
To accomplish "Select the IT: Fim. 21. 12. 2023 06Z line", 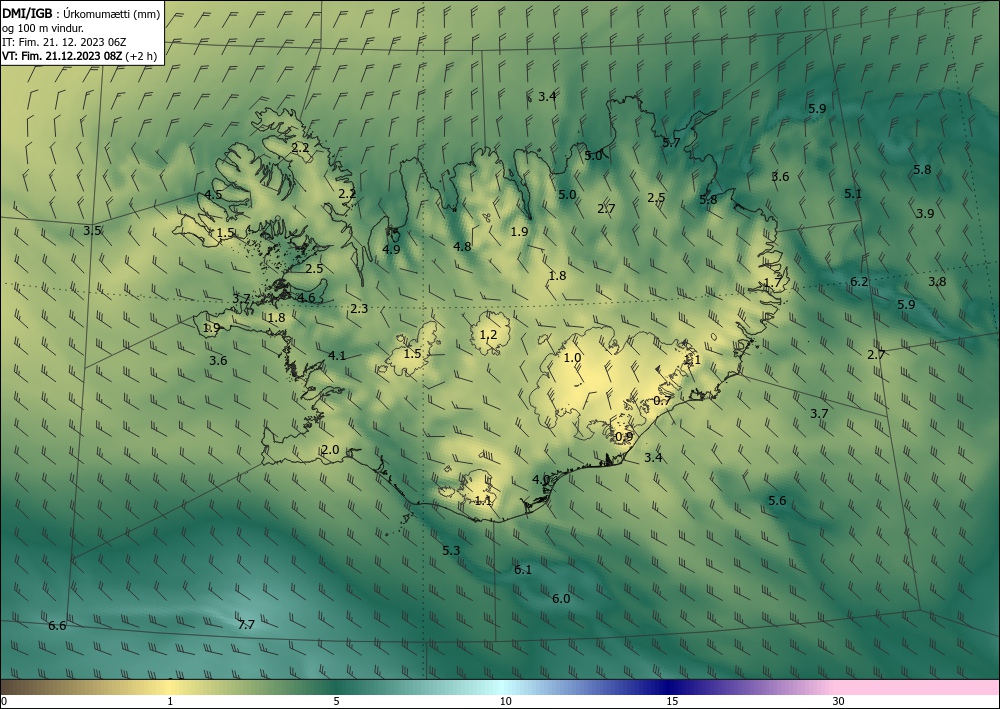I will click(64, 42).
